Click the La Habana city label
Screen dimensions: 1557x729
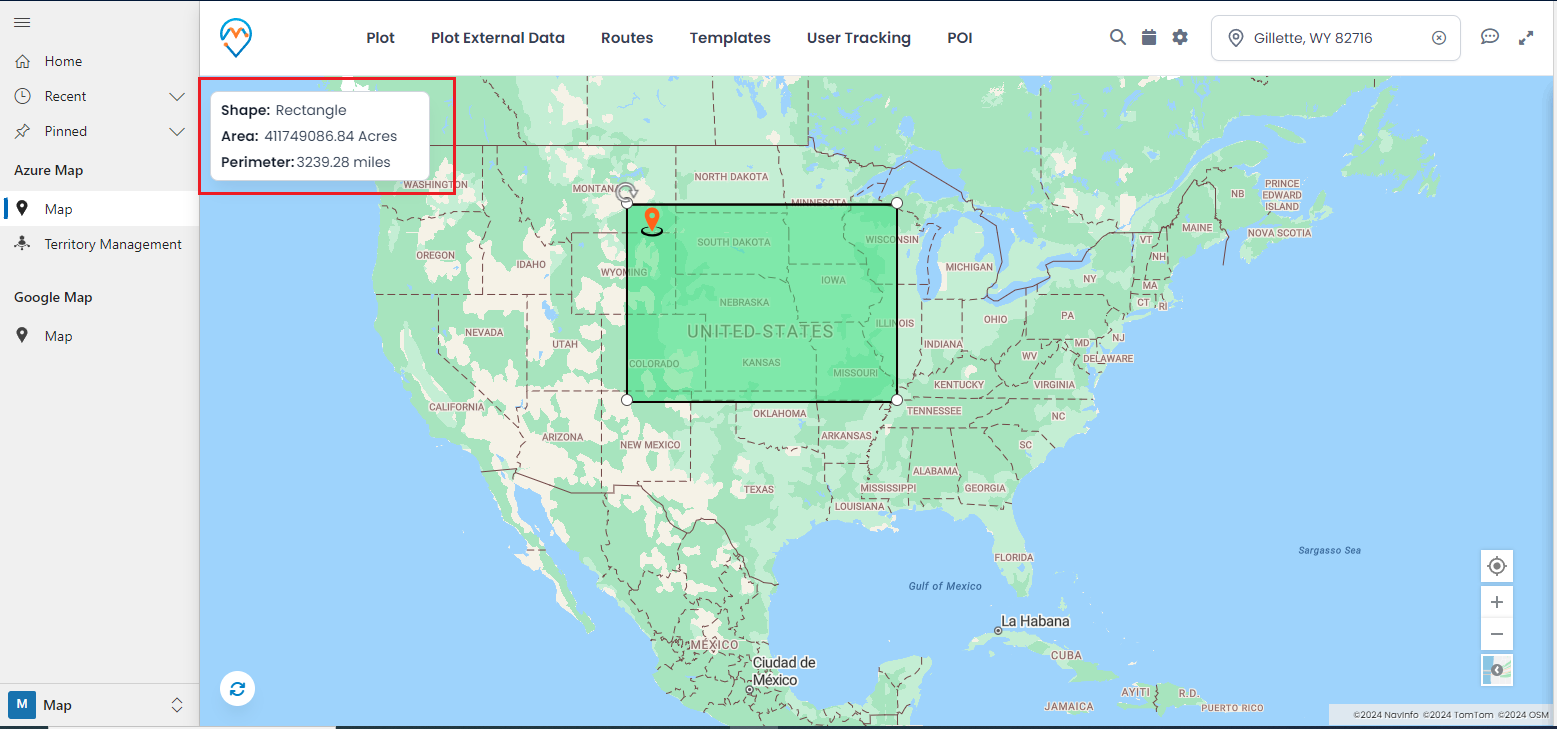[x=1035, y=621]
